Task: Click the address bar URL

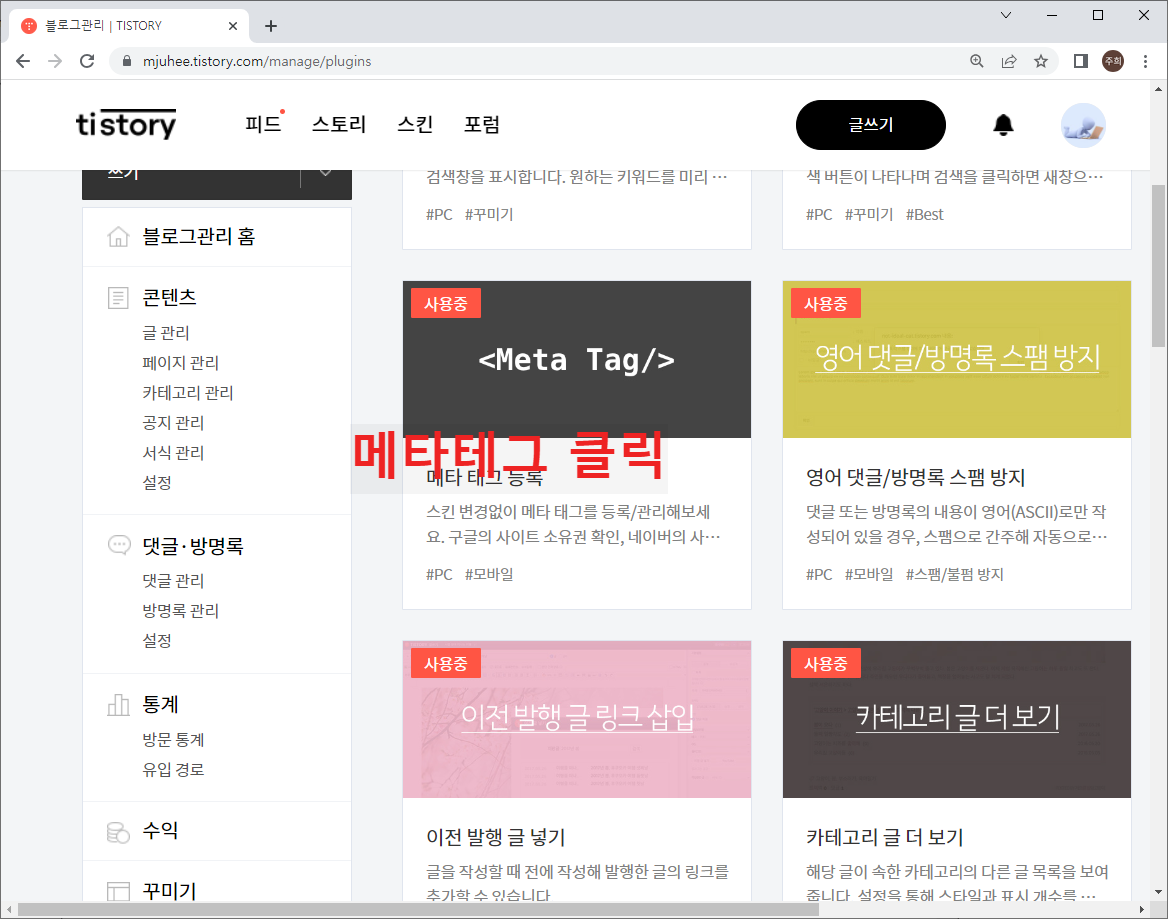Action: click(x=257, y=61)
